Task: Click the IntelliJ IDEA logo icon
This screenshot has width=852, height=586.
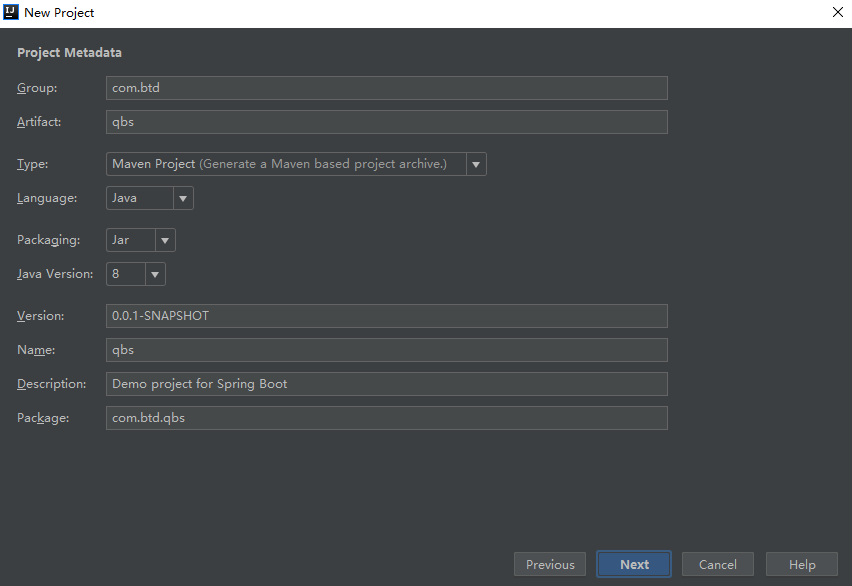Action: click(x=11, y=13)
